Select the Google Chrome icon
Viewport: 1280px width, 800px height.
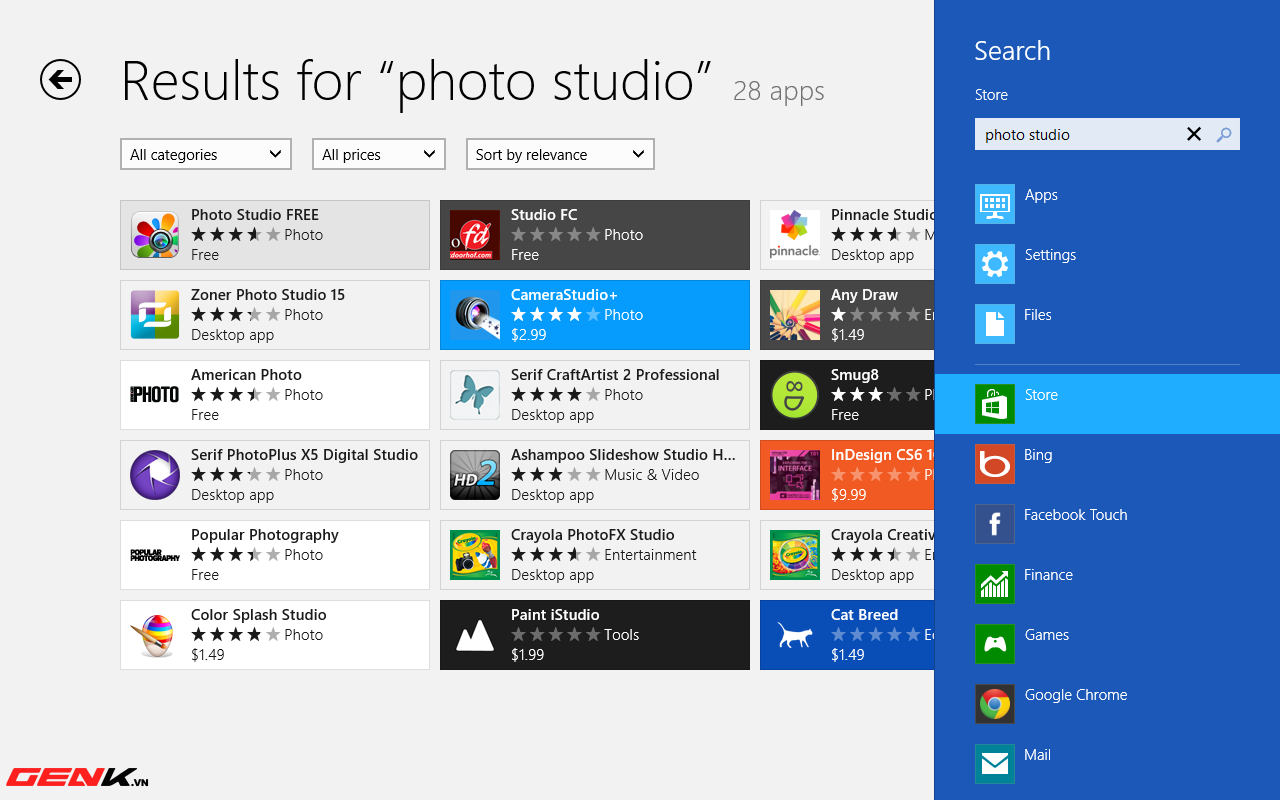tap(995, 704)
